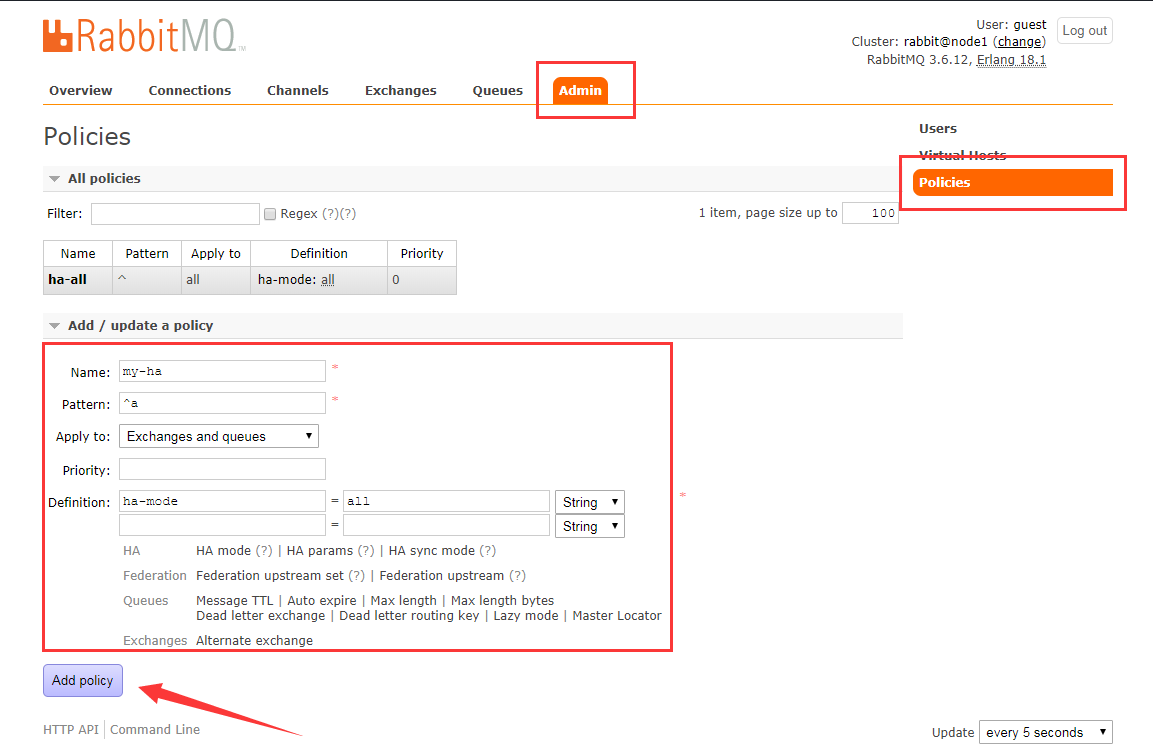Focus the policy Name field with my-ha
The image size is (1153, 755).
click(222, 371)
